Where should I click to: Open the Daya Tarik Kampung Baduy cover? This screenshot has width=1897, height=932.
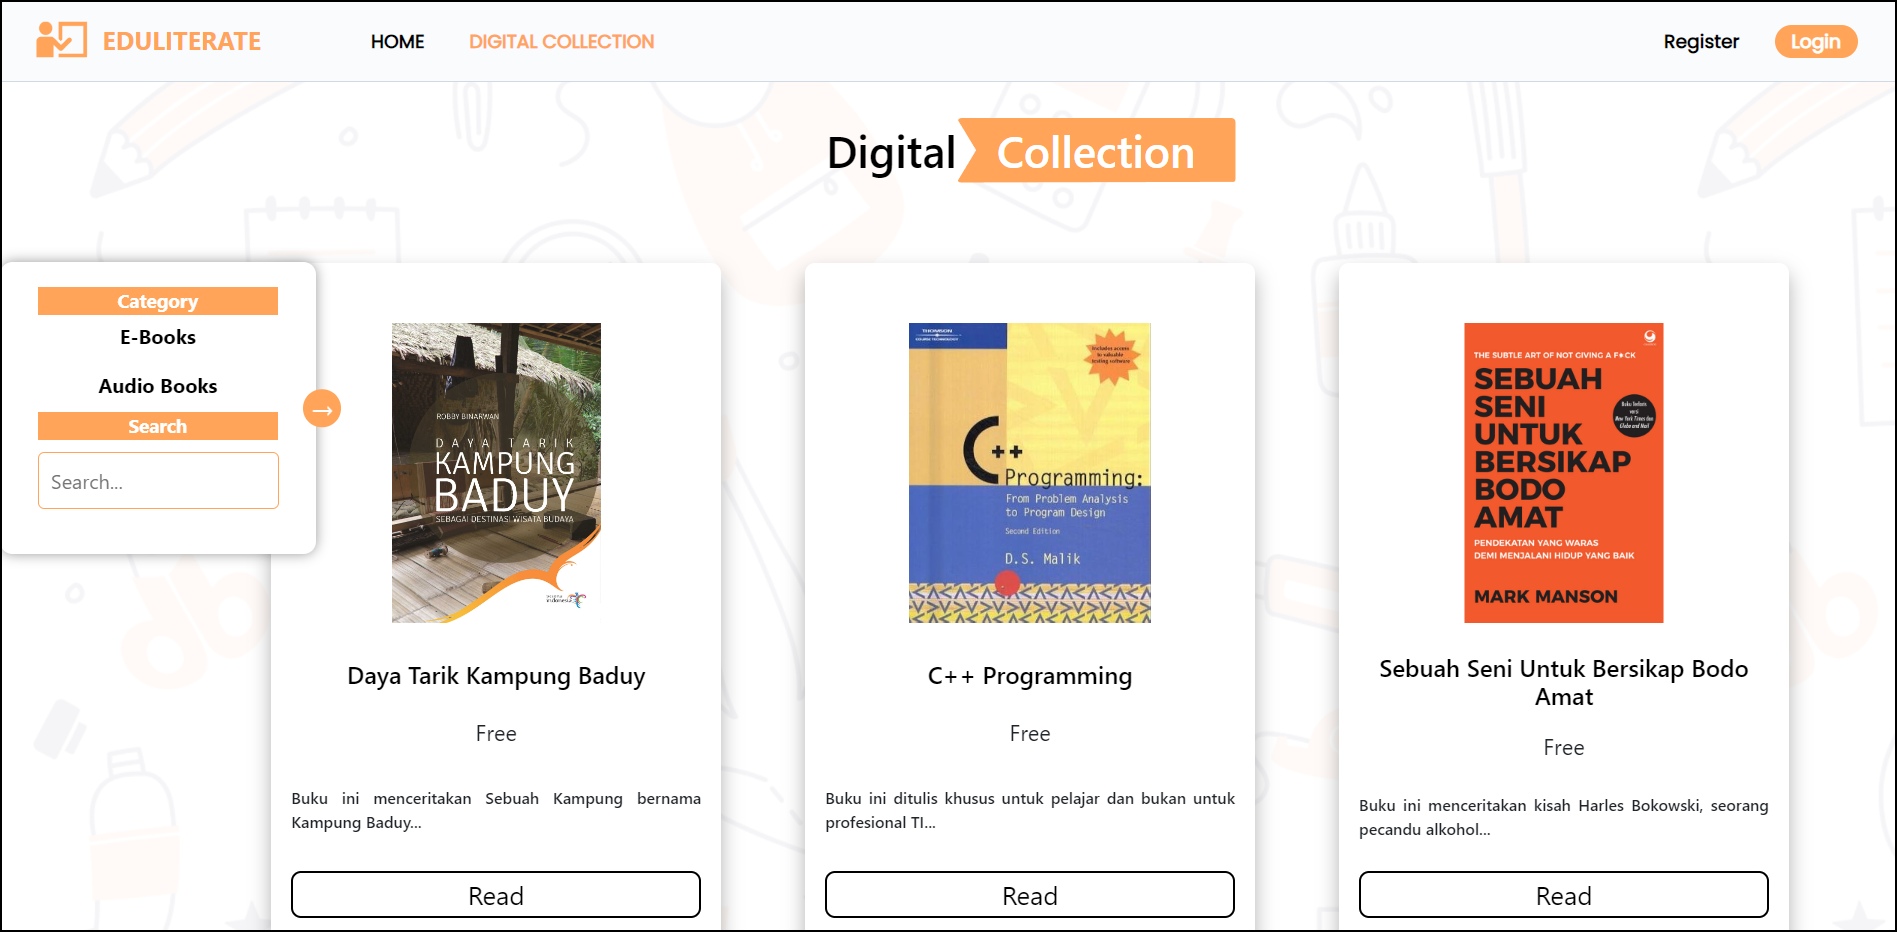496,473
